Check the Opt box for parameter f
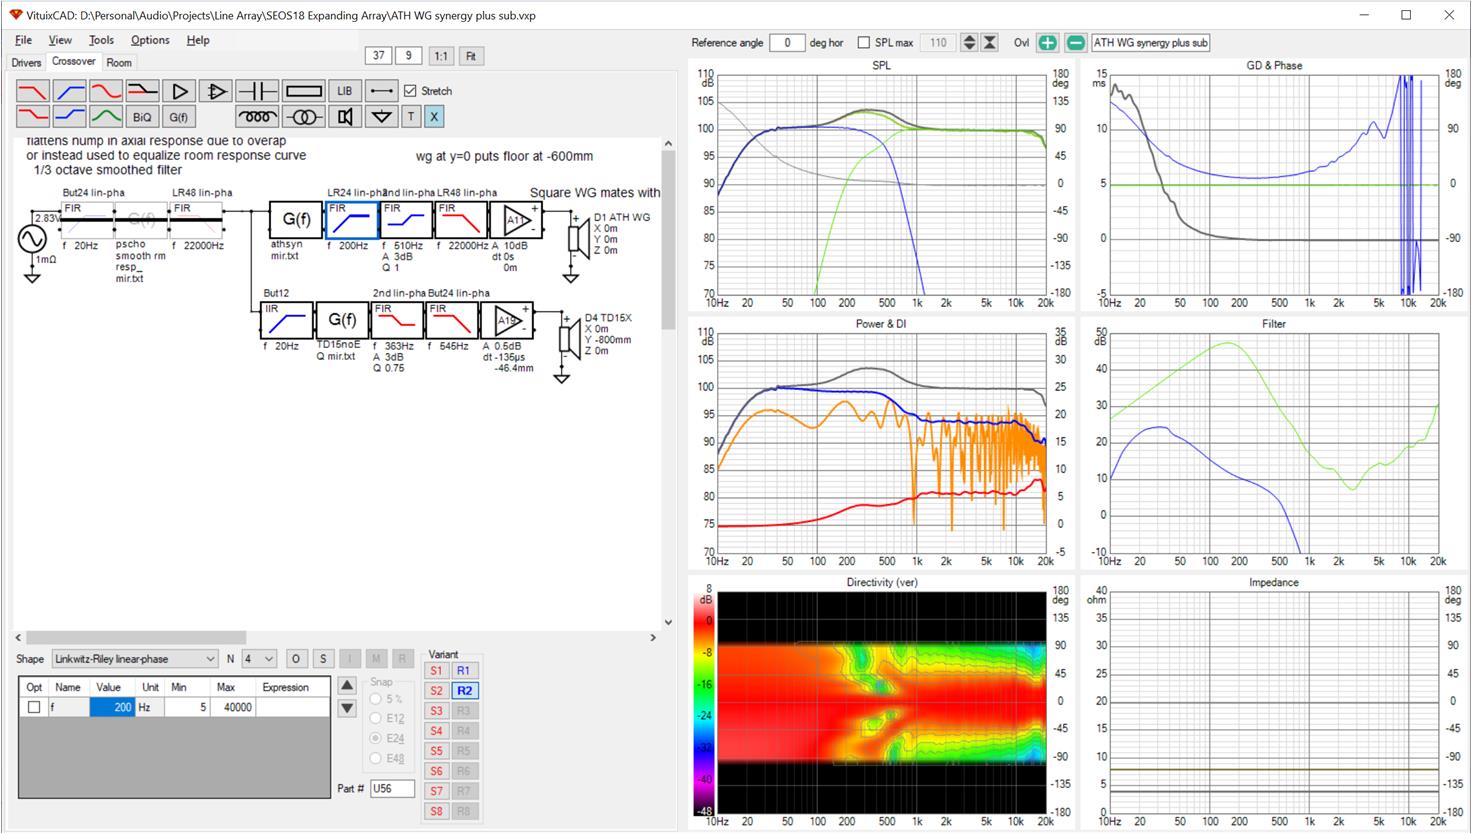 coord(34,707)
